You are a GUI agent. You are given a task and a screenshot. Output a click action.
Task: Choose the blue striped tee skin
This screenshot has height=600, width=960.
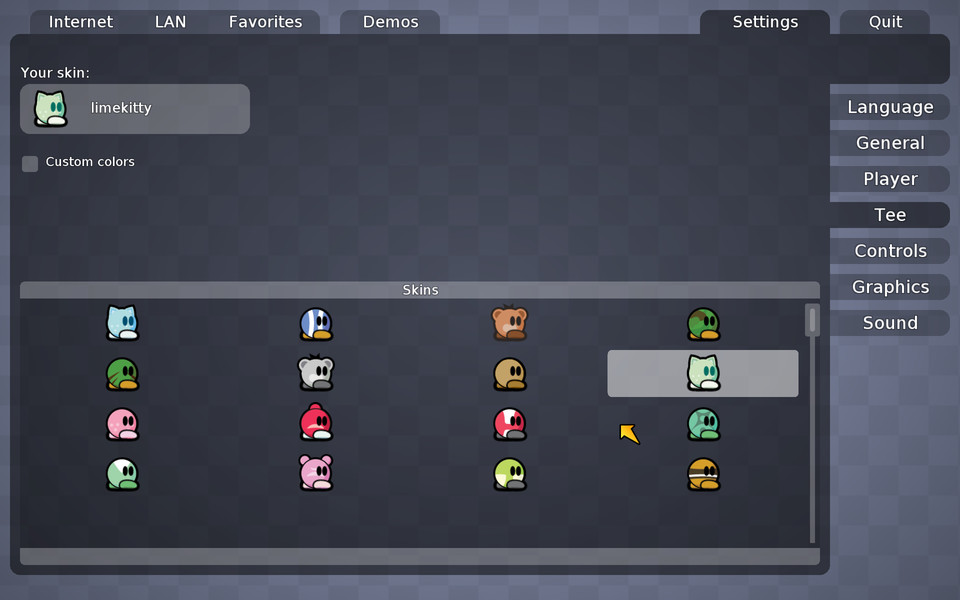click(x=316, y=323)
